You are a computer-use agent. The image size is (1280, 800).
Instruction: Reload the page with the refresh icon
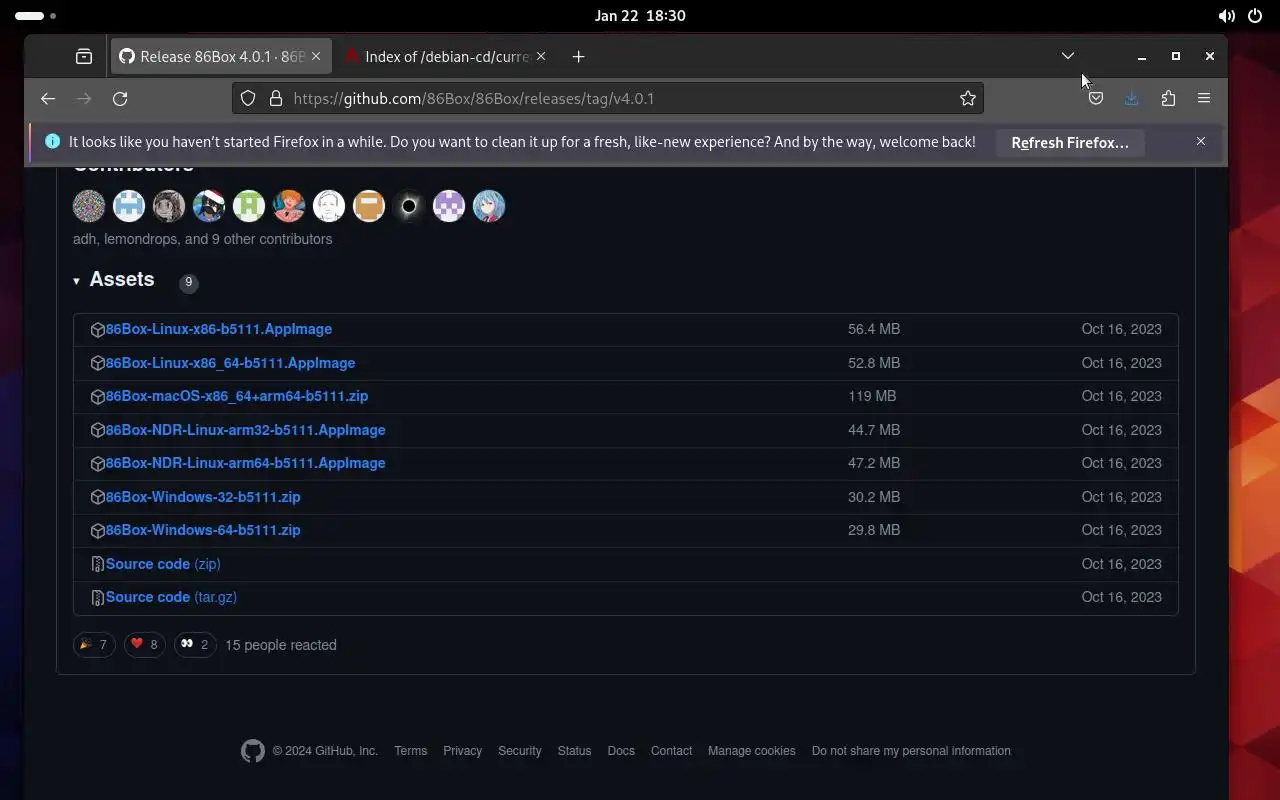(x=120, y=98)
